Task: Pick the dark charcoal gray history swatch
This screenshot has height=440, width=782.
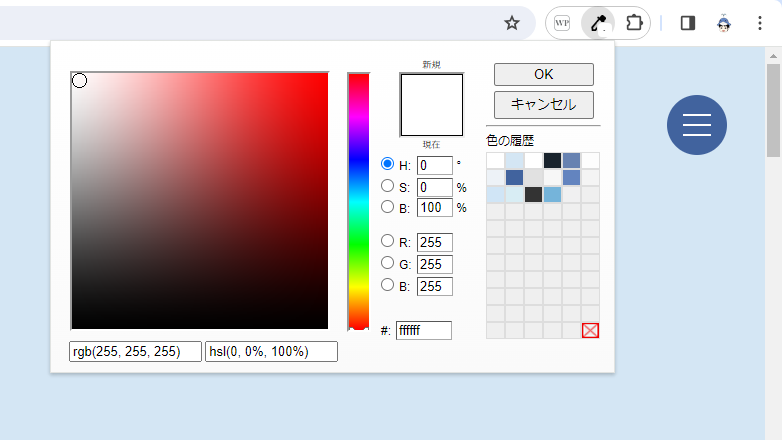Action: 533,195
